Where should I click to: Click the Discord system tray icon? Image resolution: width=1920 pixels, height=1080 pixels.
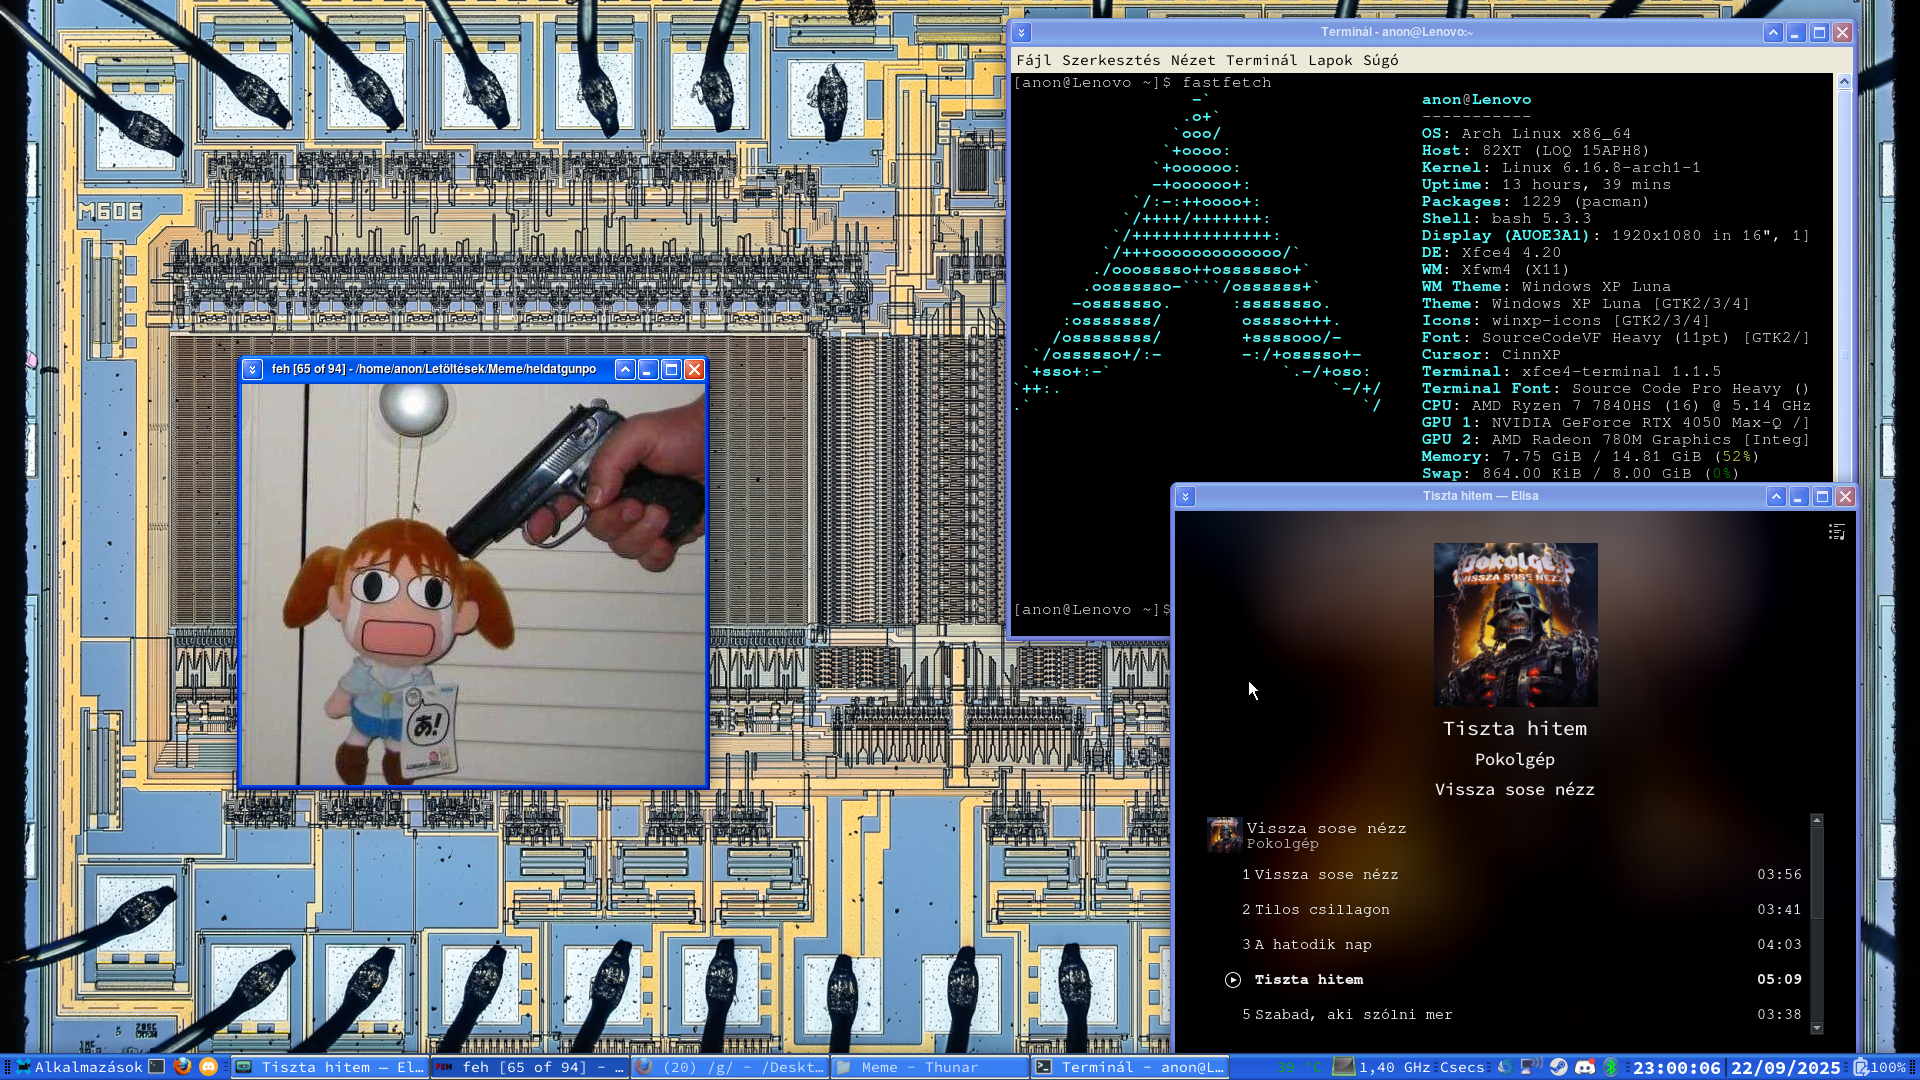[1585, 1067]
